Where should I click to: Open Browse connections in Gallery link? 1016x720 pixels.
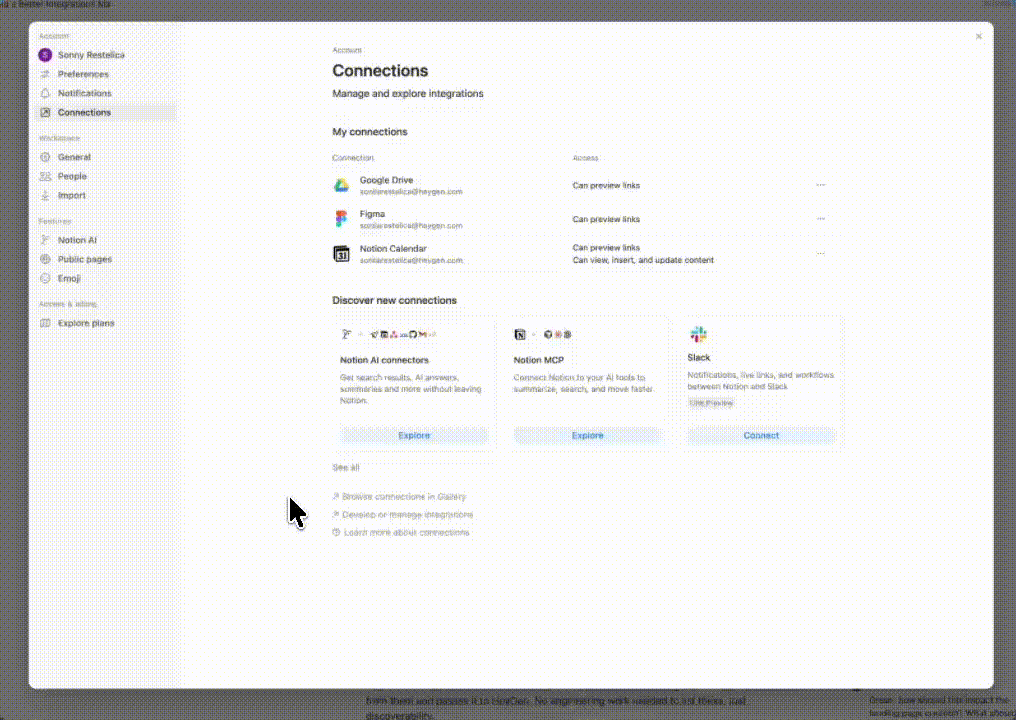[403, 497]
